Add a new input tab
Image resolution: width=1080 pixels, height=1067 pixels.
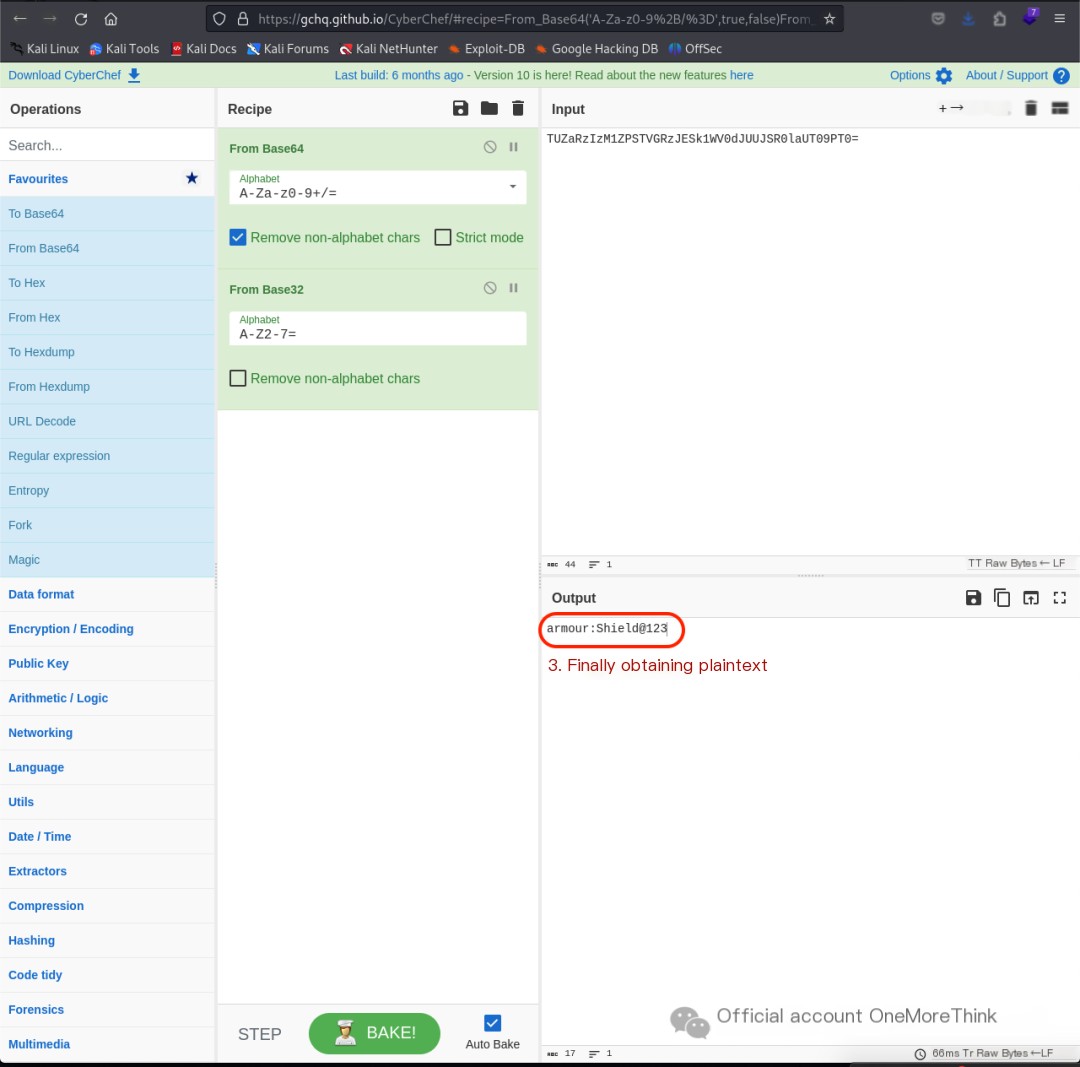[x=942, y=108]
